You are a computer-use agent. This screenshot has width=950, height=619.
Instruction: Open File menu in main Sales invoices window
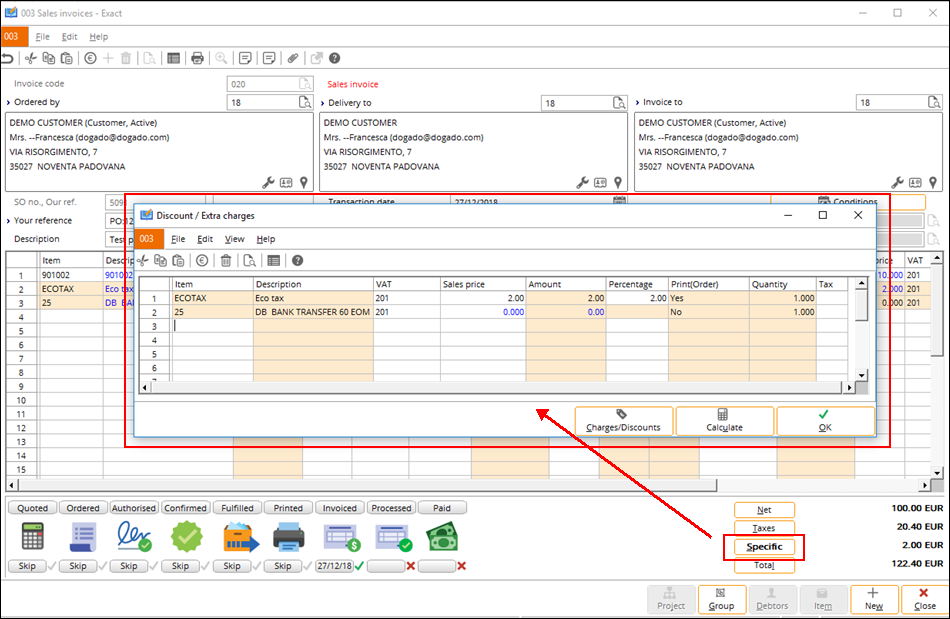point(42,36)
